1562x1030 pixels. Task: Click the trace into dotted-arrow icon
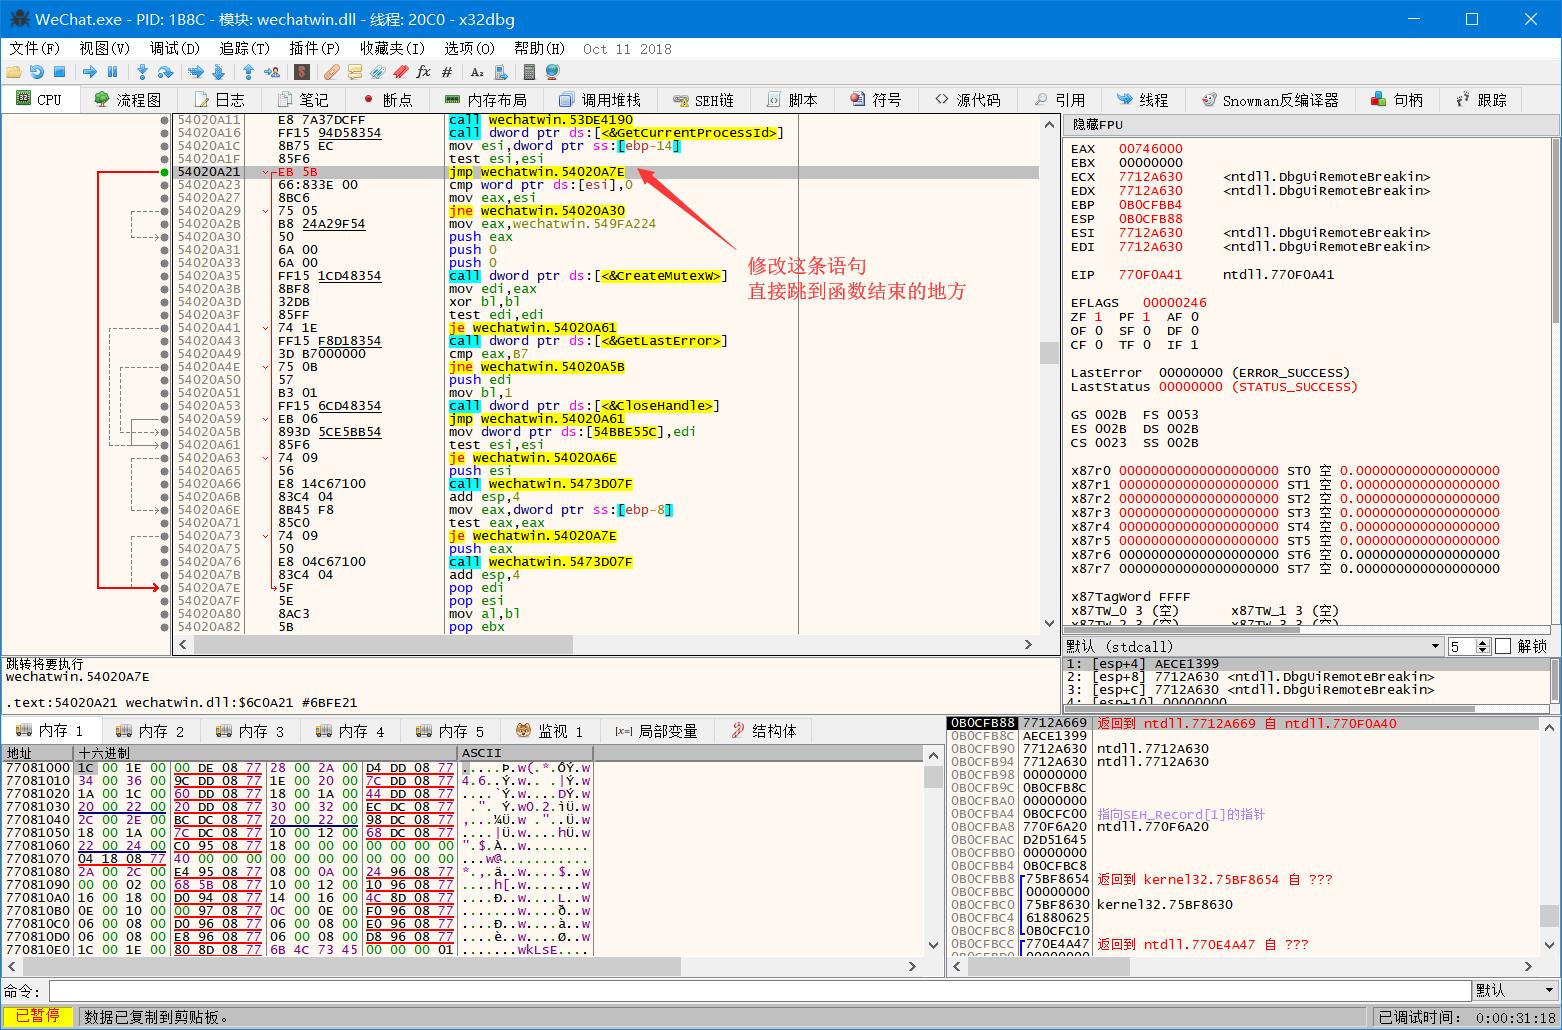pos(196,72)
